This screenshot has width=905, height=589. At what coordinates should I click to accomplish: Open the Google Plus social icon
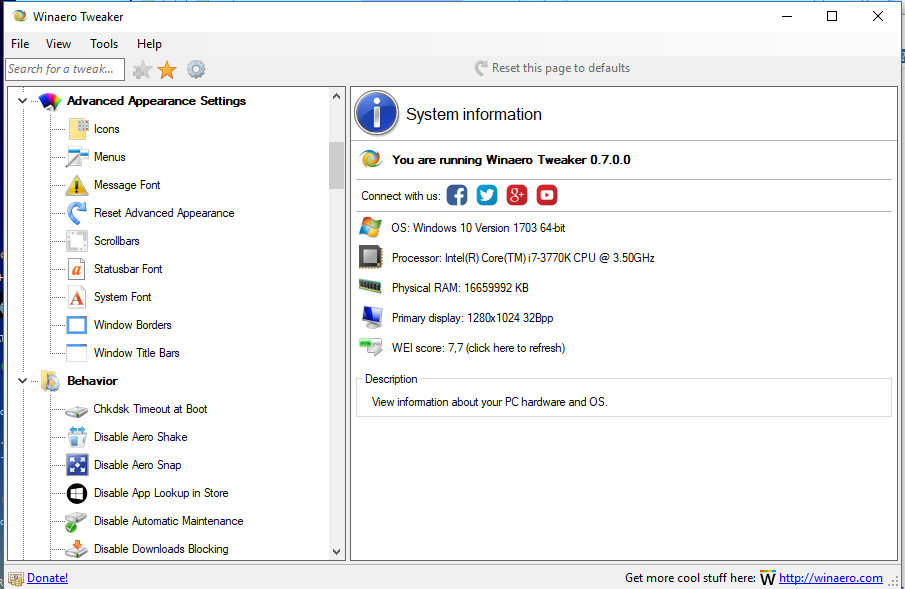(x=517, y=195)
